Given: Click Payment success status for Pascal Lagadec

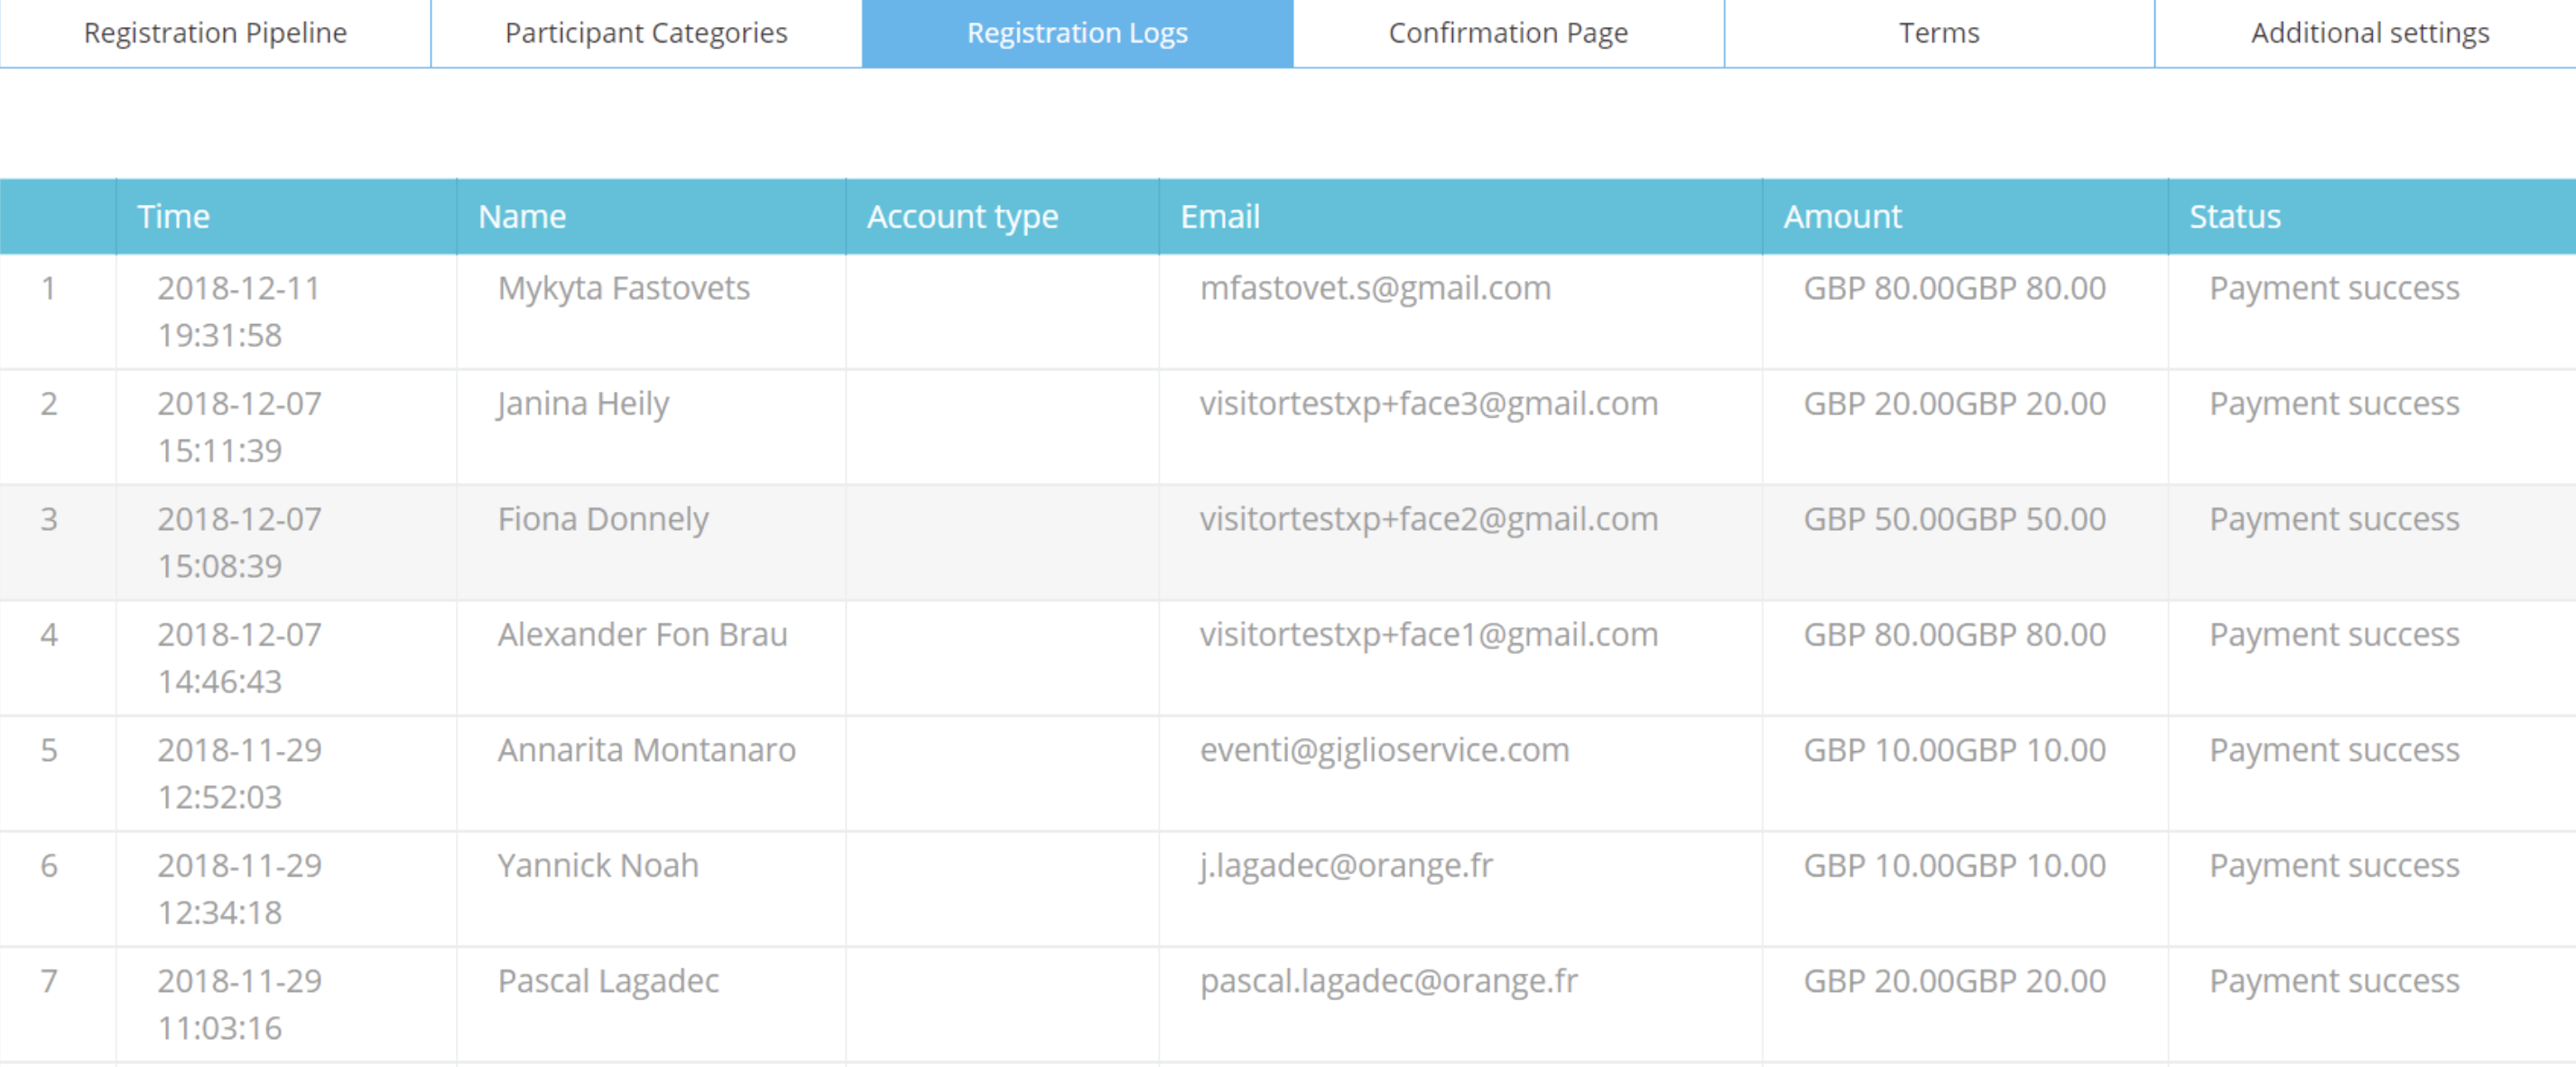Looking at the screenshot, I should [2334, 981].
